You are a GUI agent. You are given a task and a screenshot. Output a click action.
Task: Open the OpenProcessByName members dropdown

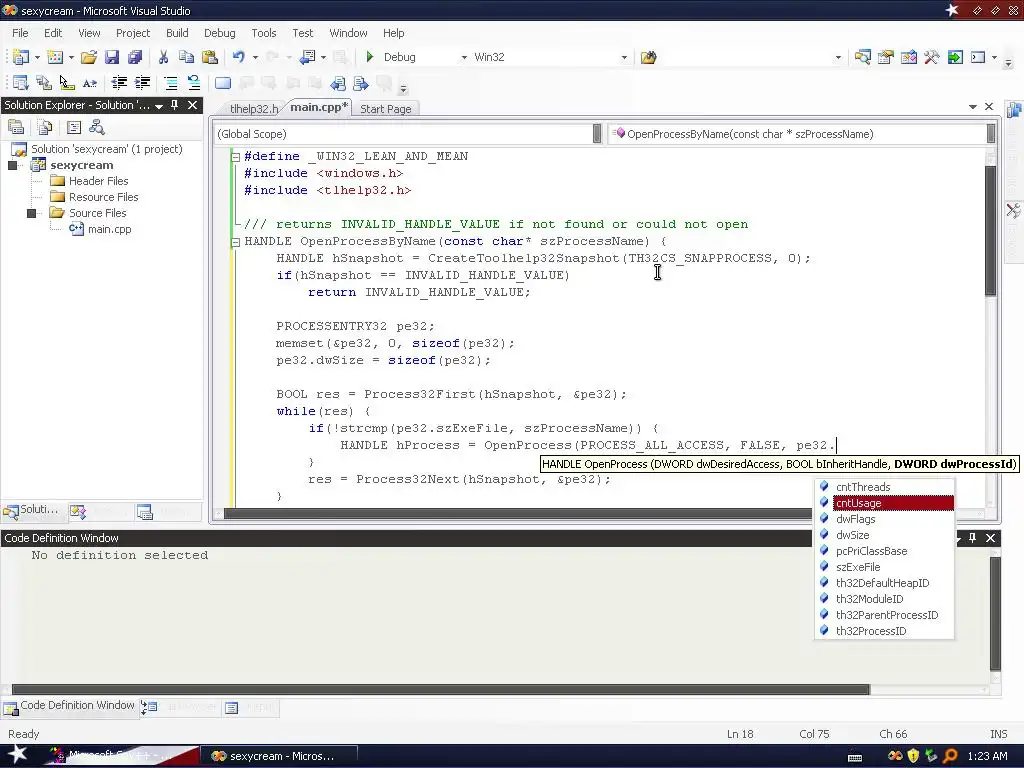tap(991, 133)
